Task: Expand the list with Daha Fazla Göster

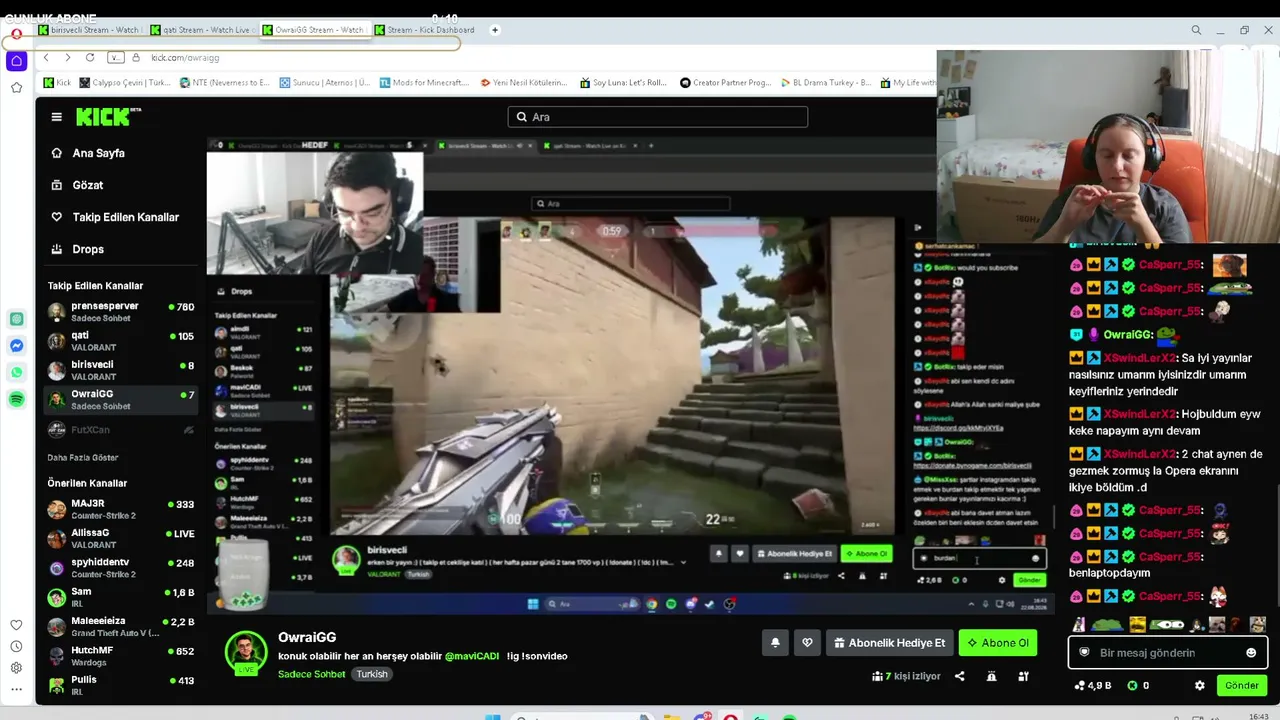Action: coord(83,458)
